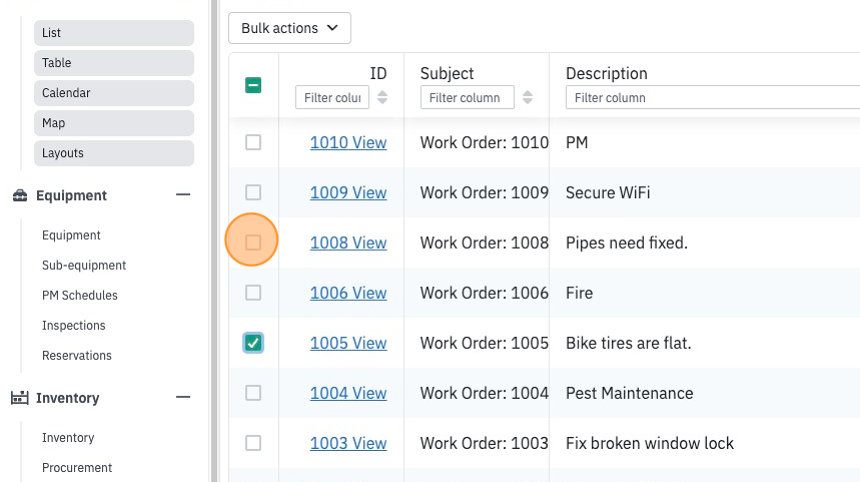The image size is (860, 482).
Task: Check the box for Work Order 1003
Action: click(253, 443)
